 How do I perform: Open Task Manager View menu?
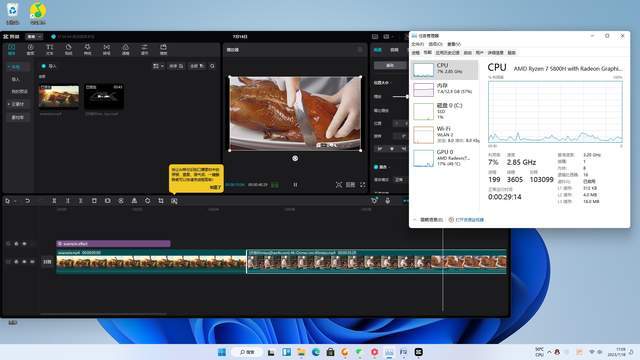point(454,44)
